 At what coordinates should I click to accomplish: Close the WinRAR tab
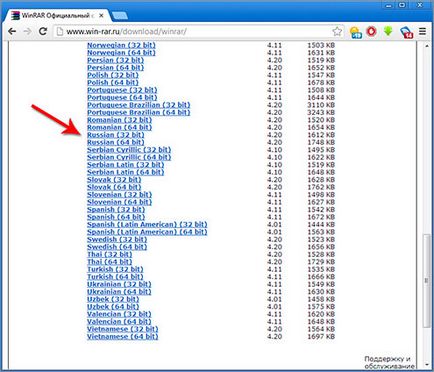pos(101,16)
